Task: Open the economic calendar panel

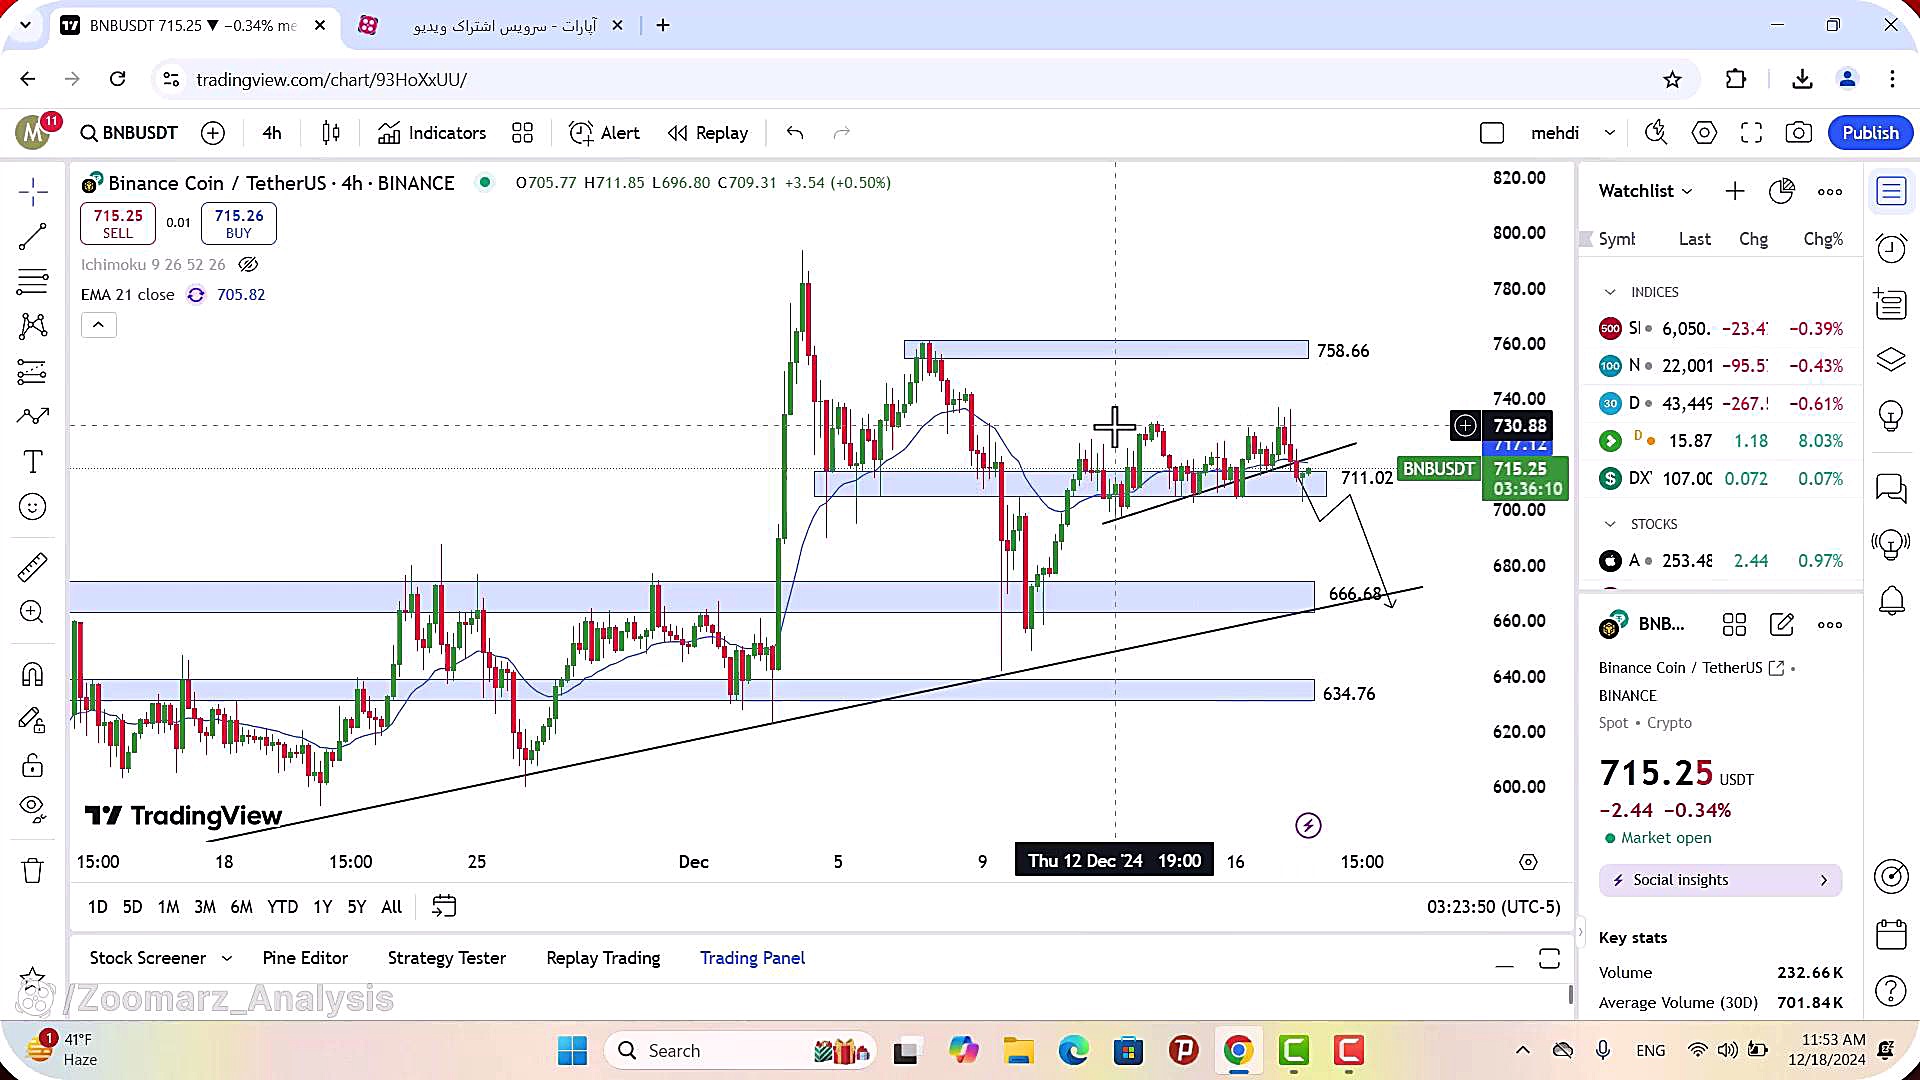Action: point(1891,934)
